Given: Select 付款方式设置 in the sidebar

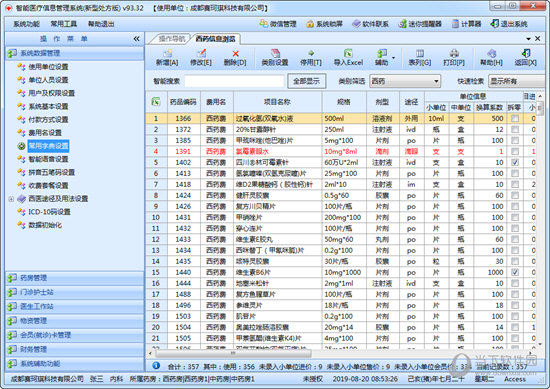Looking at the screenshot, I should tap(48, 120).
